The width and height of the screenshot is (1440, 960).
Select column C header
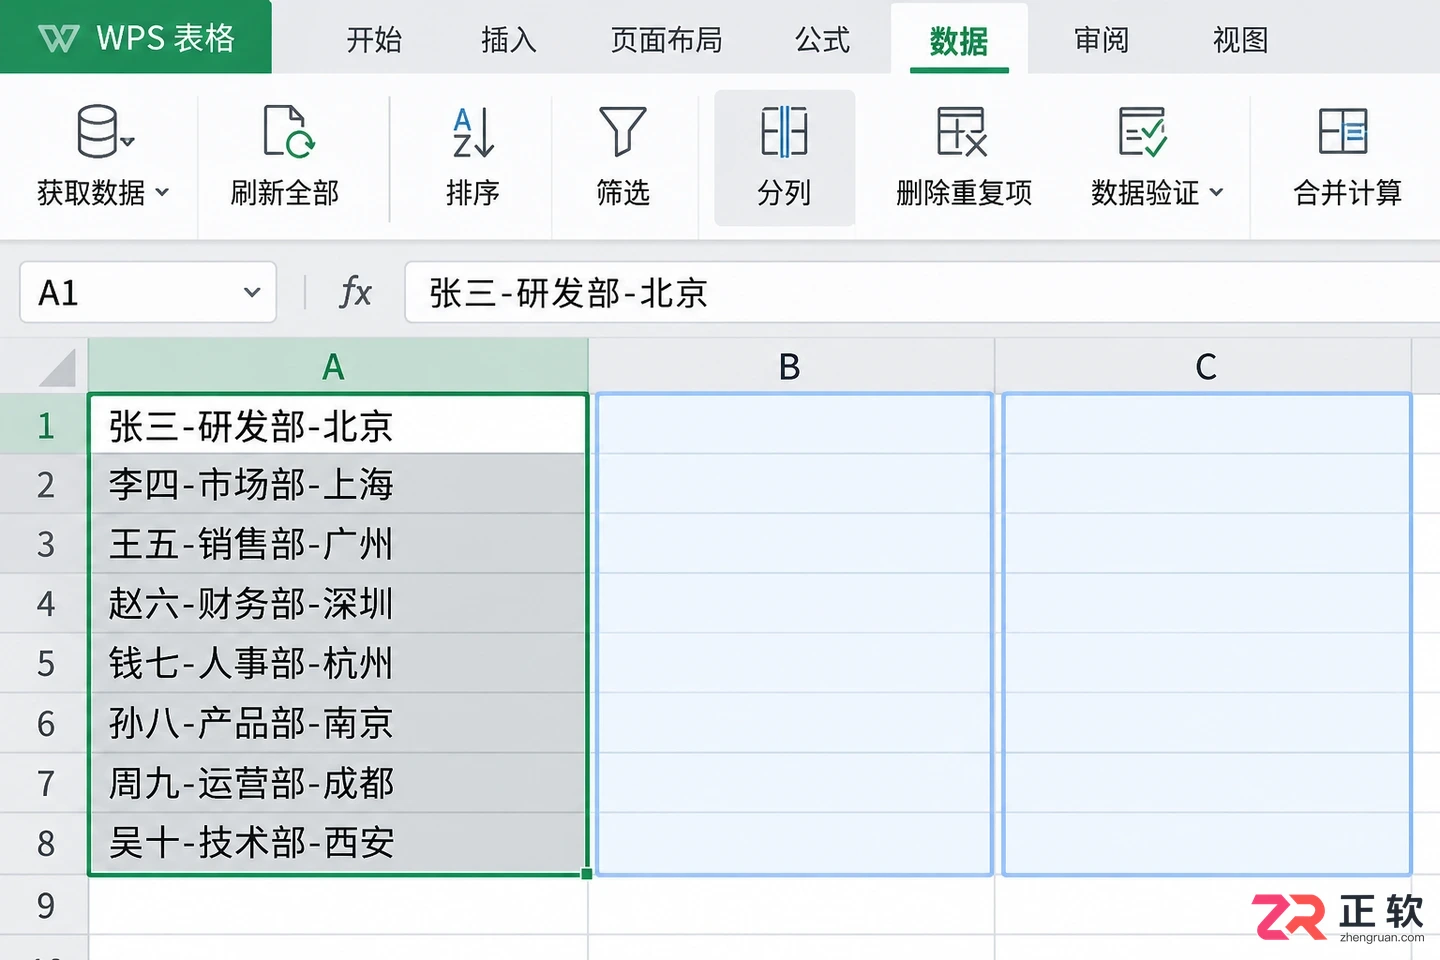point(1203,367)
